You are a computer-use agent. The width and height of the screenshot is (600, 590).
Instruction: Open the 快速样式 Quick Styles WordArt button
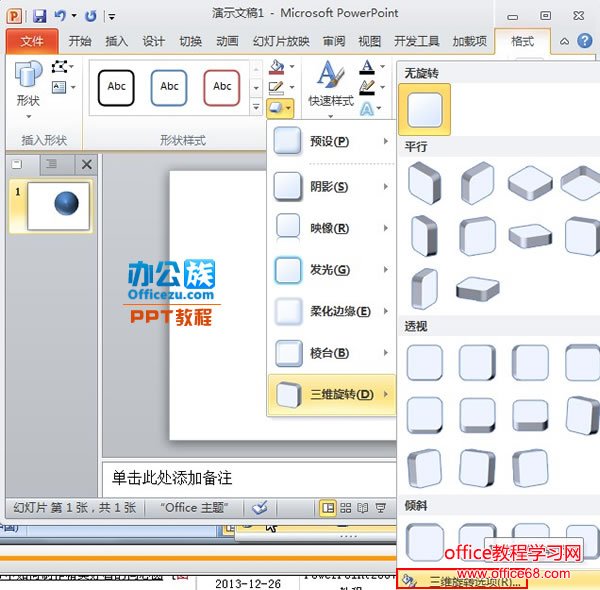[331, 89]
